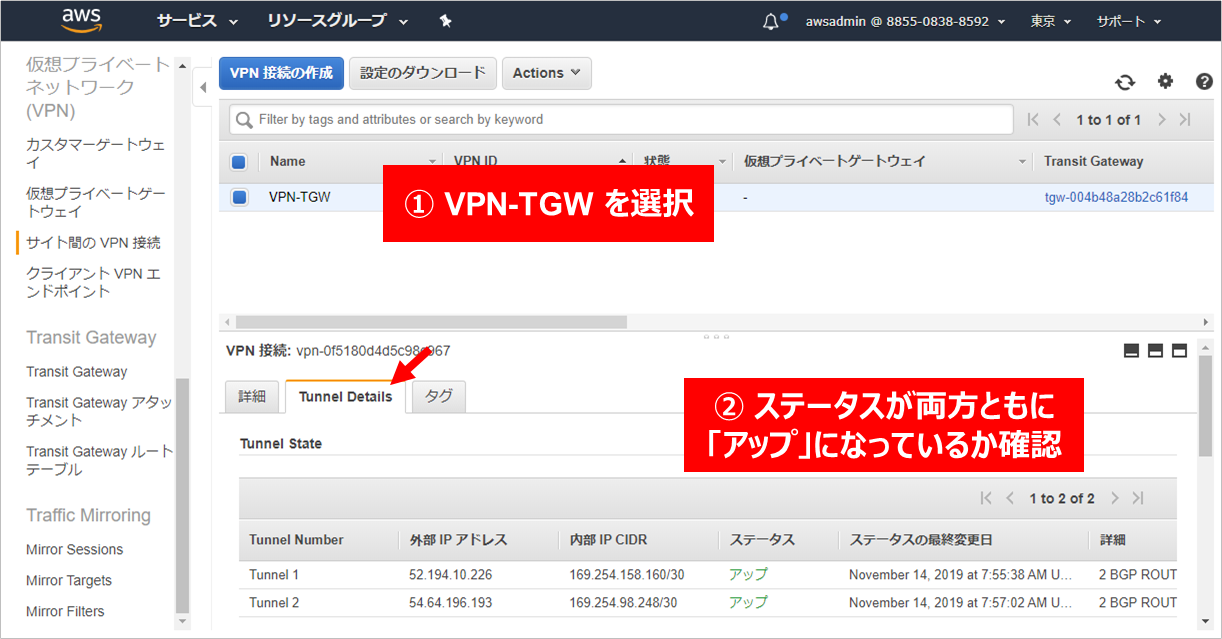Open the 東京 region selector

pyautogui.click(x=1050, y=21)
